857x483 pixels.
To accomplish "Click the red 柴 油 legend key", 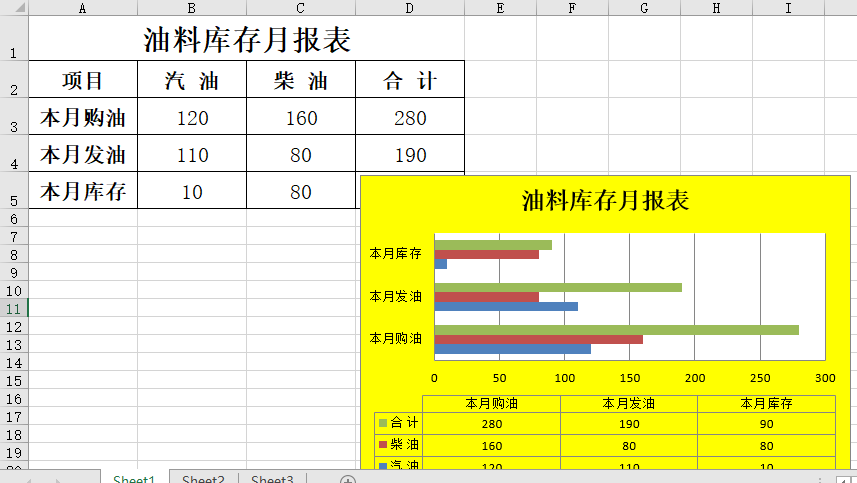I will [383, 444].
